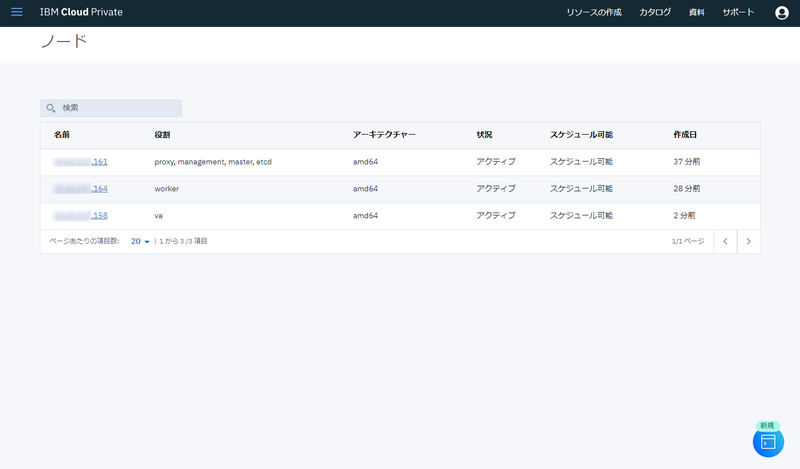
Task: Click the '28 分前' creation time
Action: click(x=686, y=189)
